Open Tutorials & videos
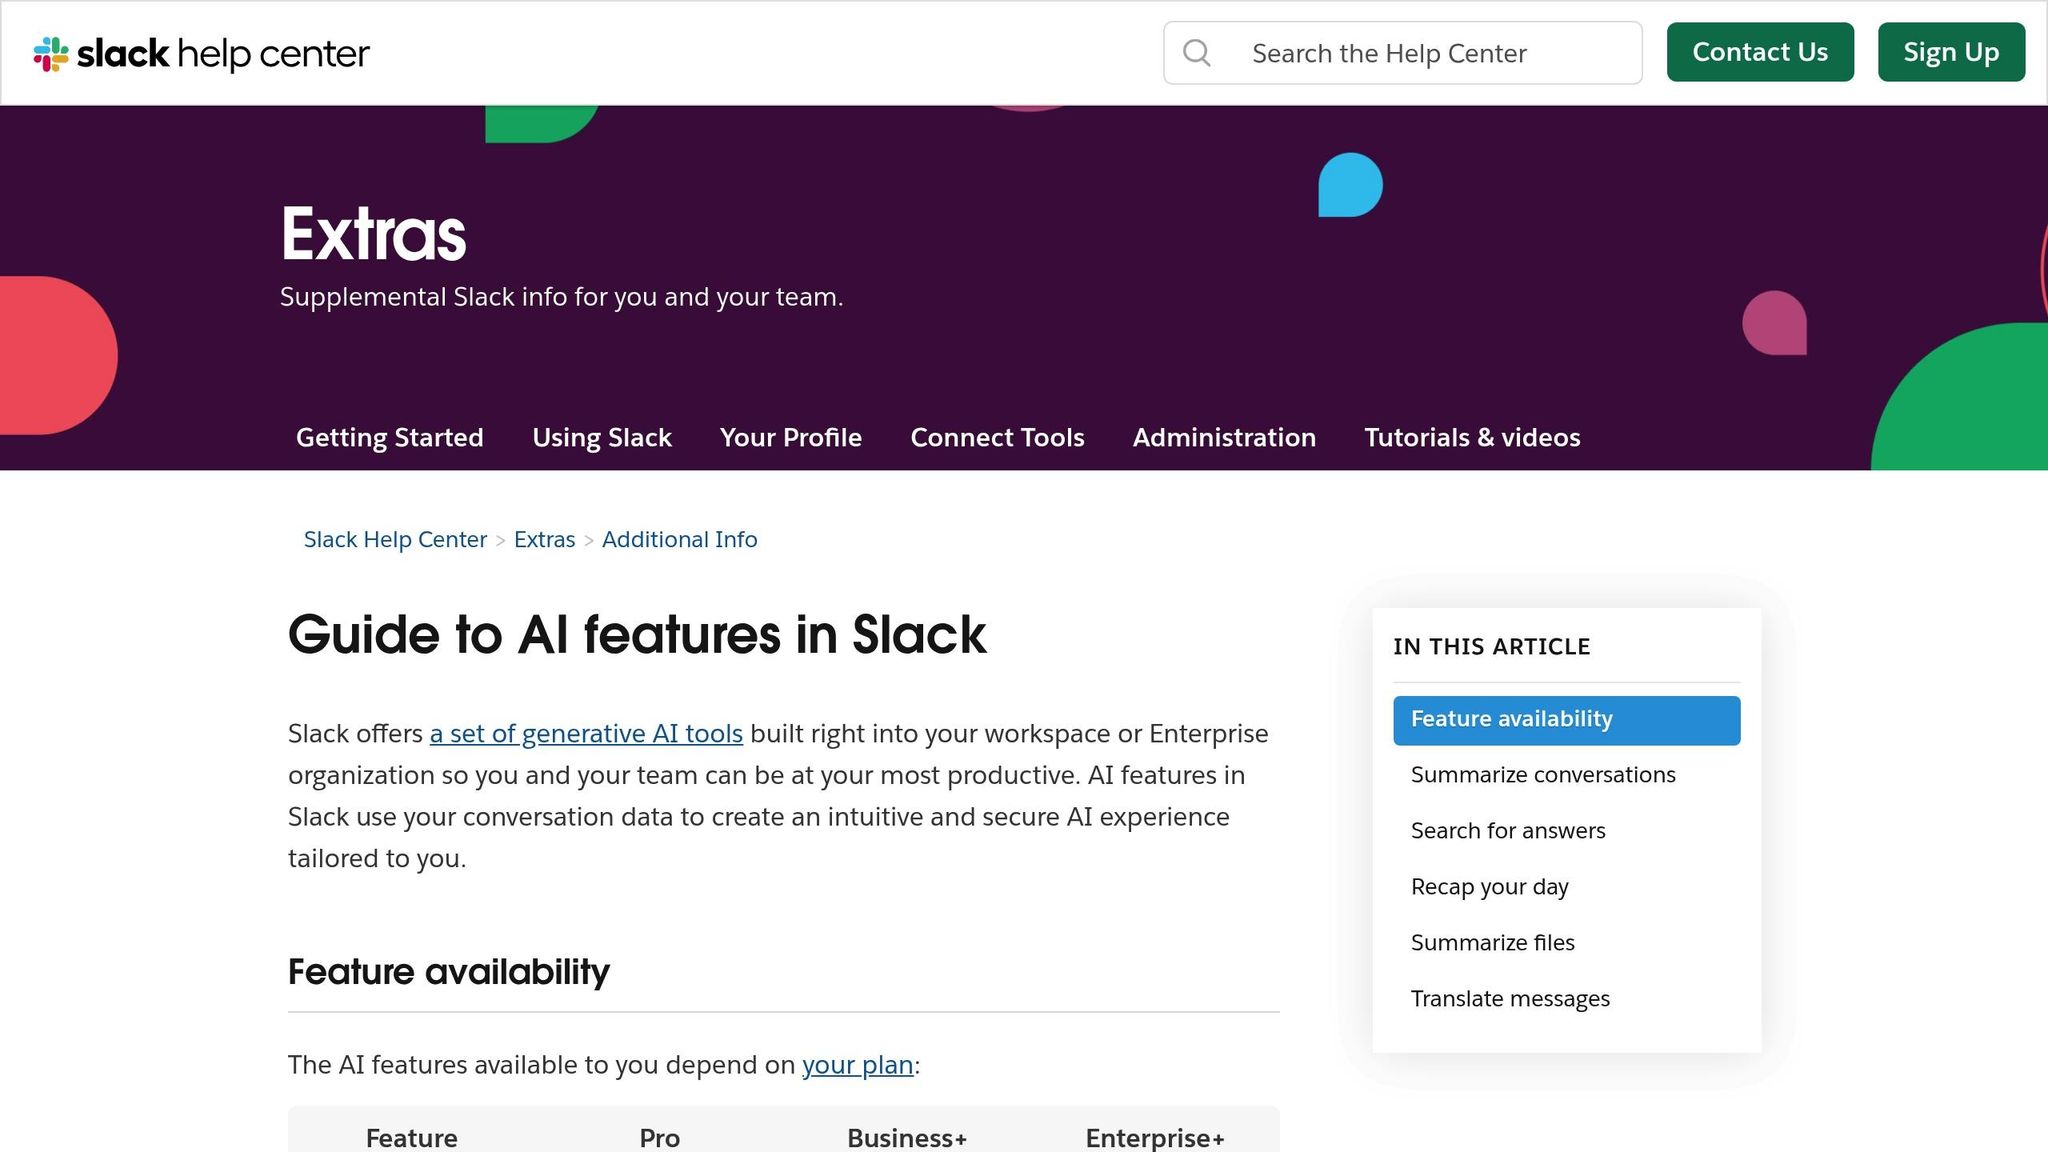Image resolution: width=2048 pixels, height=1152 pixels. coord(1472,437)
